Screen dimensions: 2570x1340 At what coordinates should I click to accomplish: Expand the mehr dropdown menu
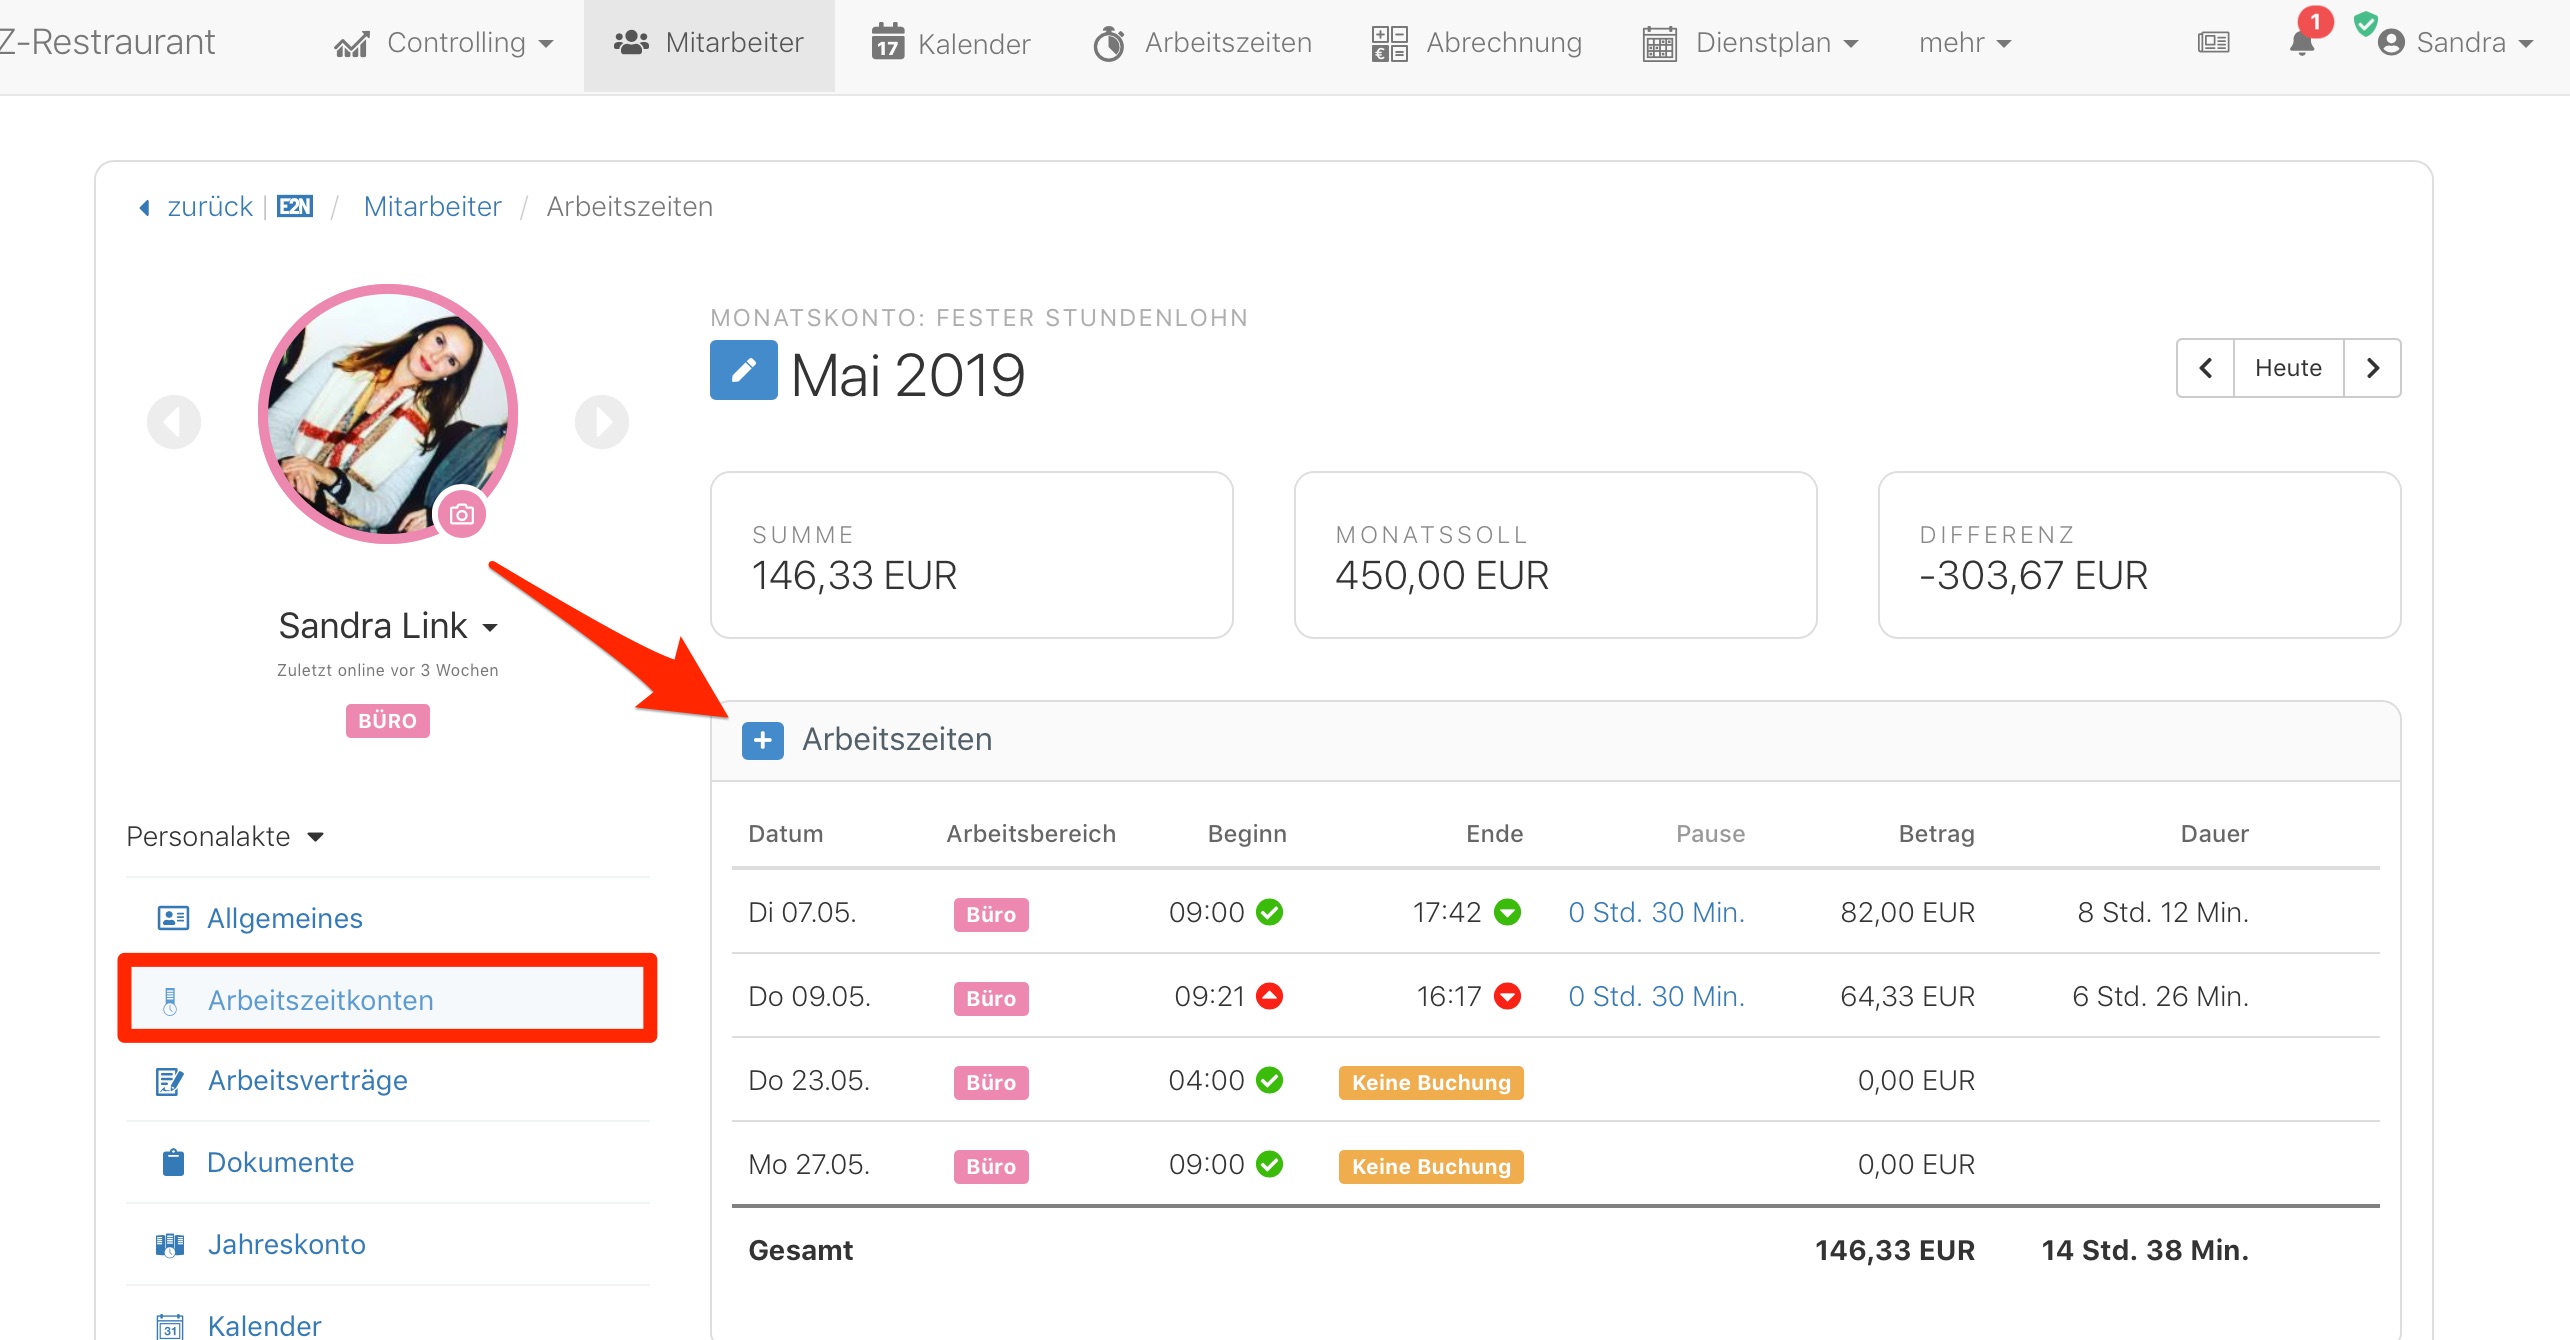(x=1964, y=43)
